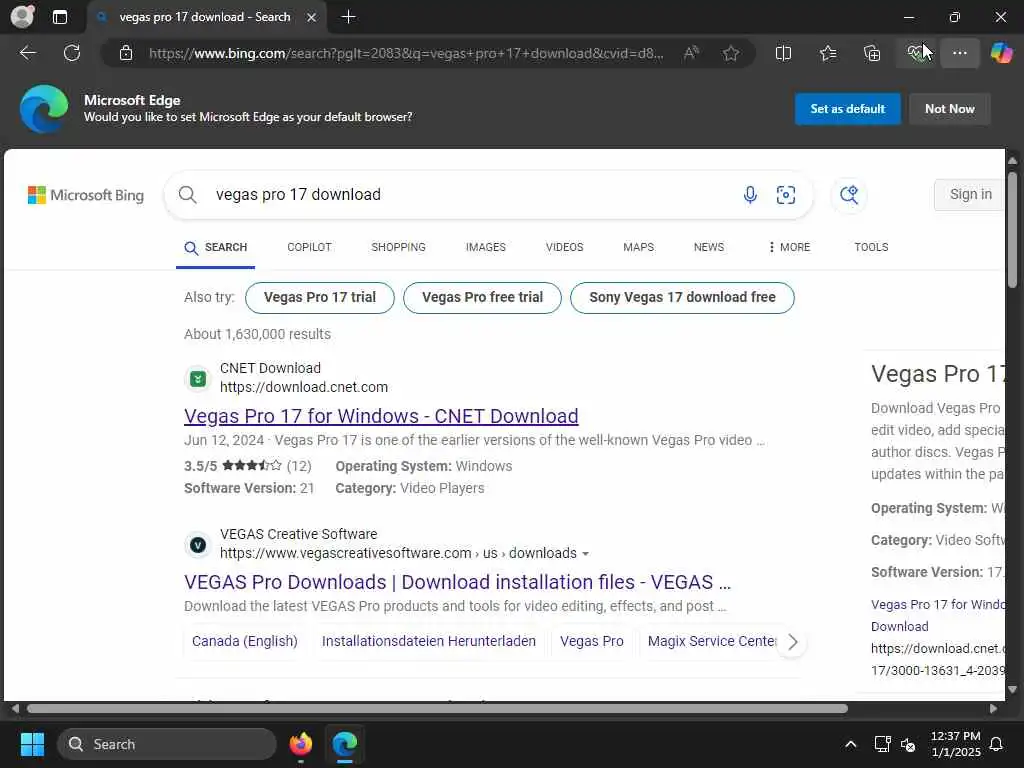Open clock showing 12:37 PM
Image resolution: width=1024 pixels, height=768 pixels.
pyautogui.click(x=955, y=744)
